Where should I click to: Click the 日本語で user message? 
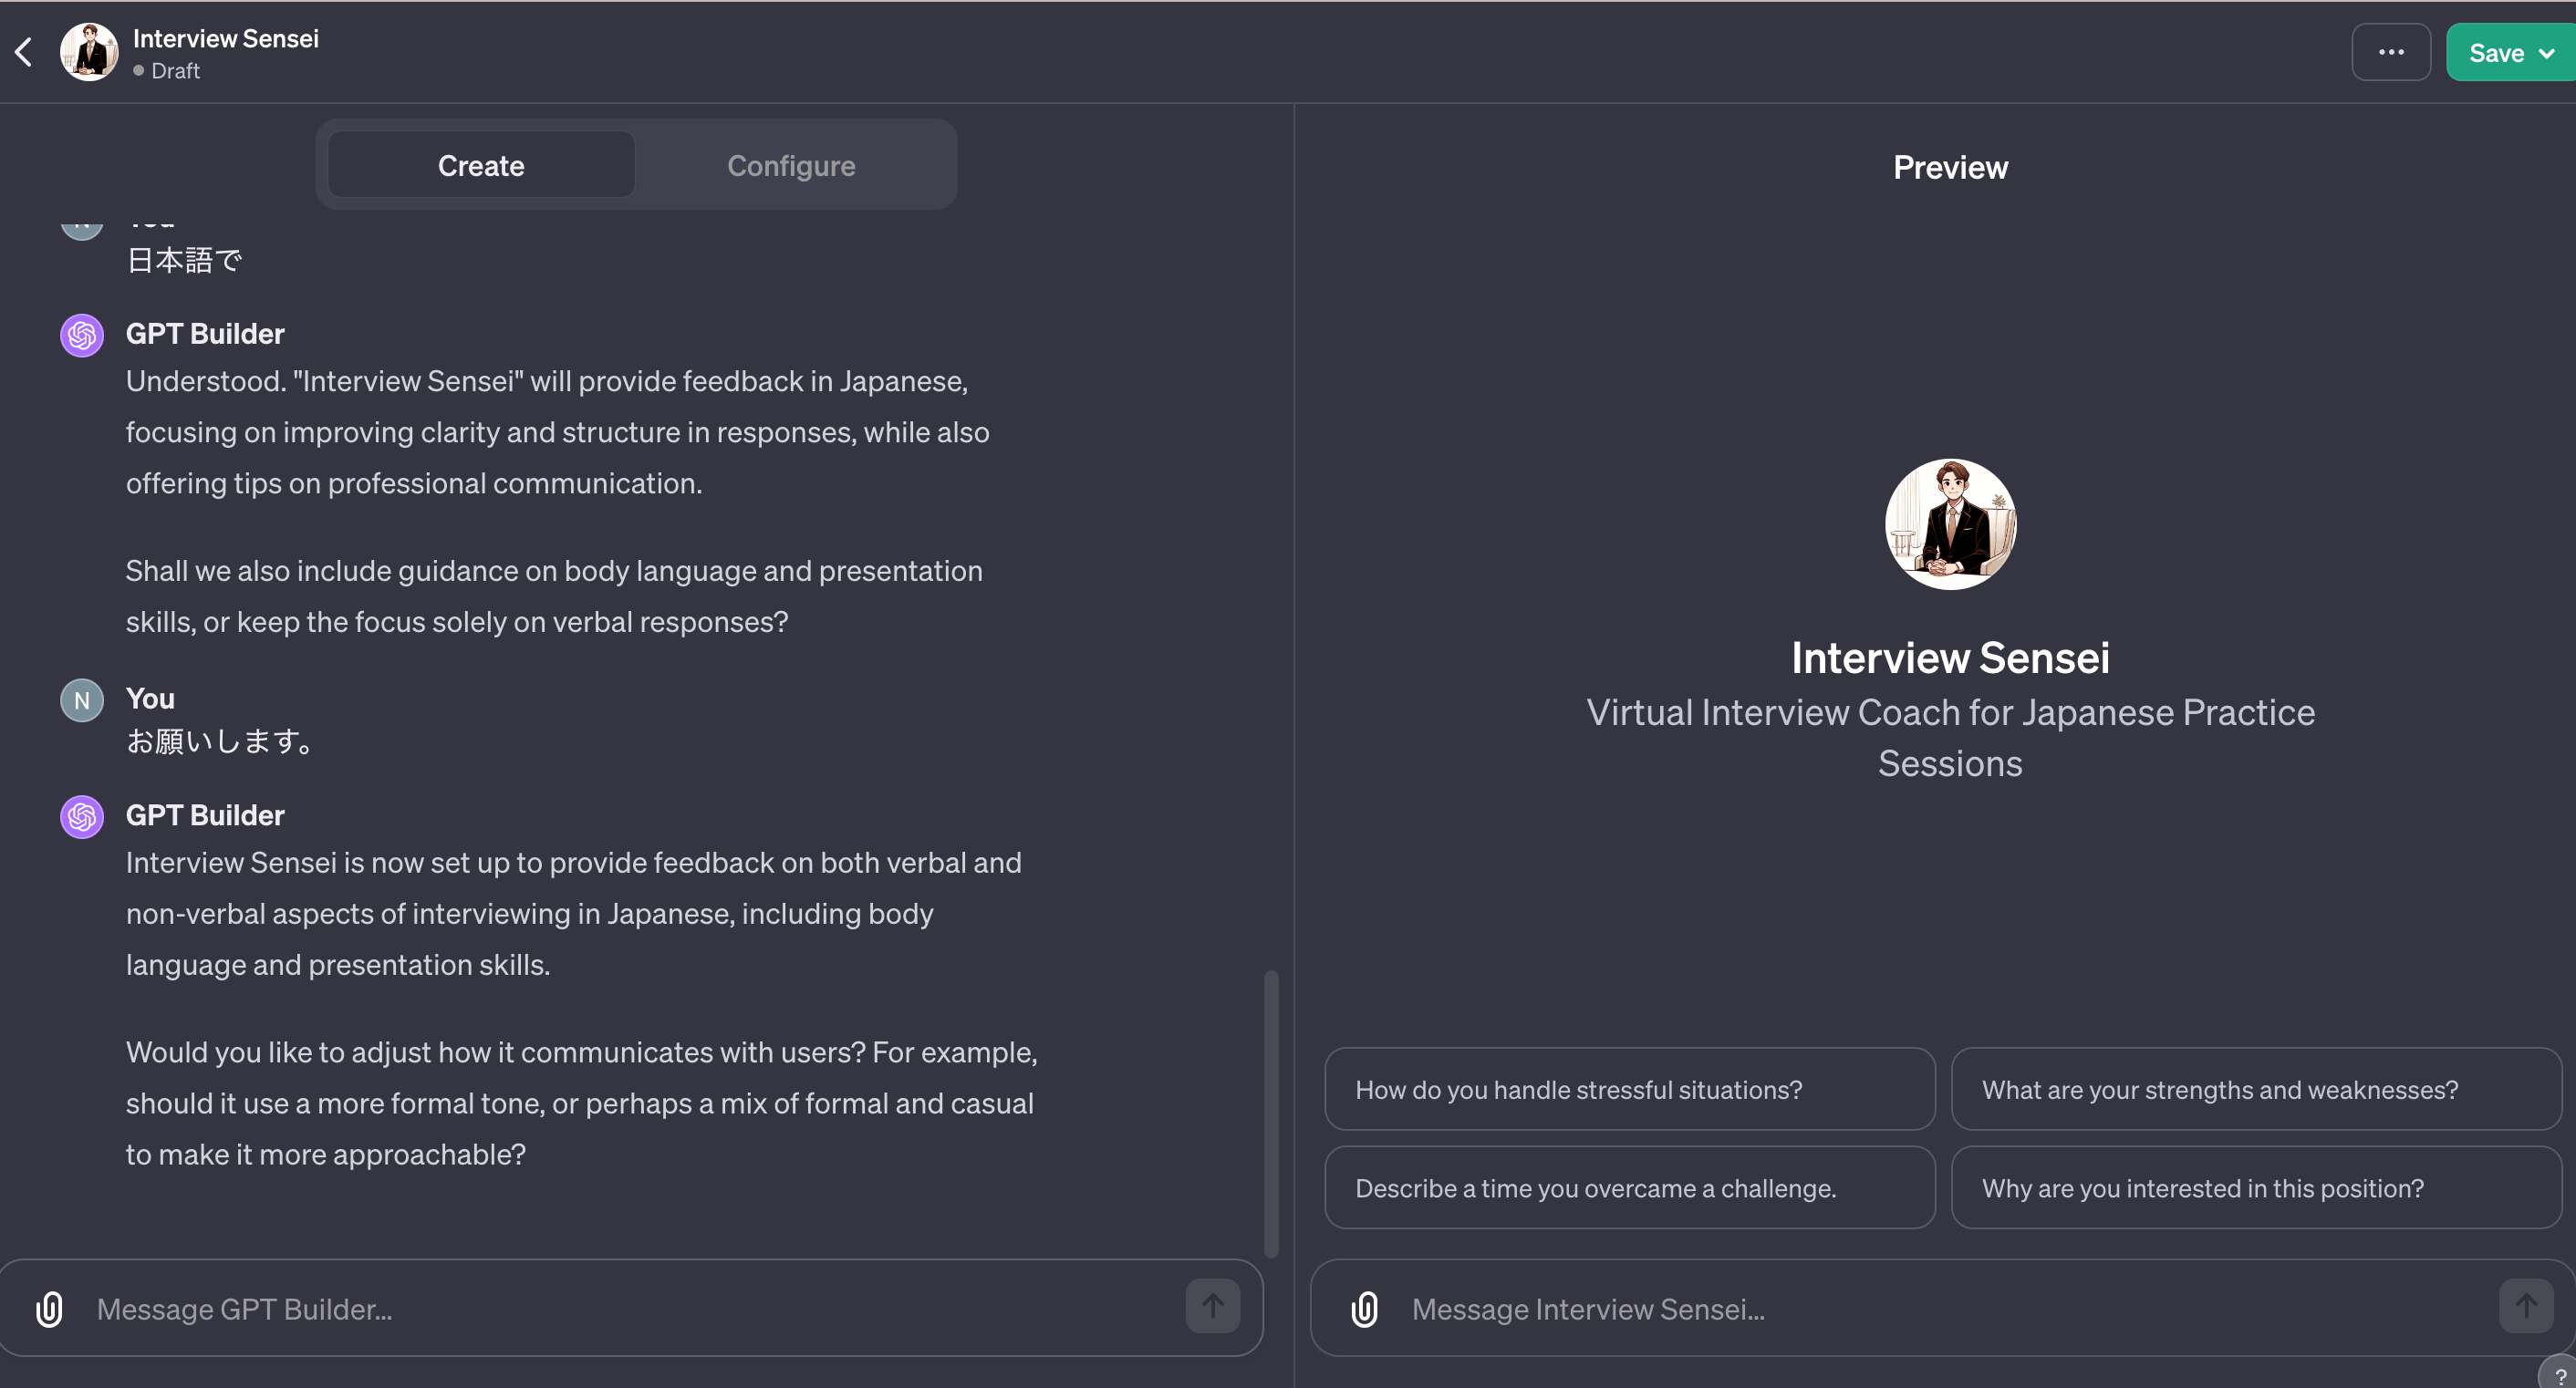[x=184, y=260]
